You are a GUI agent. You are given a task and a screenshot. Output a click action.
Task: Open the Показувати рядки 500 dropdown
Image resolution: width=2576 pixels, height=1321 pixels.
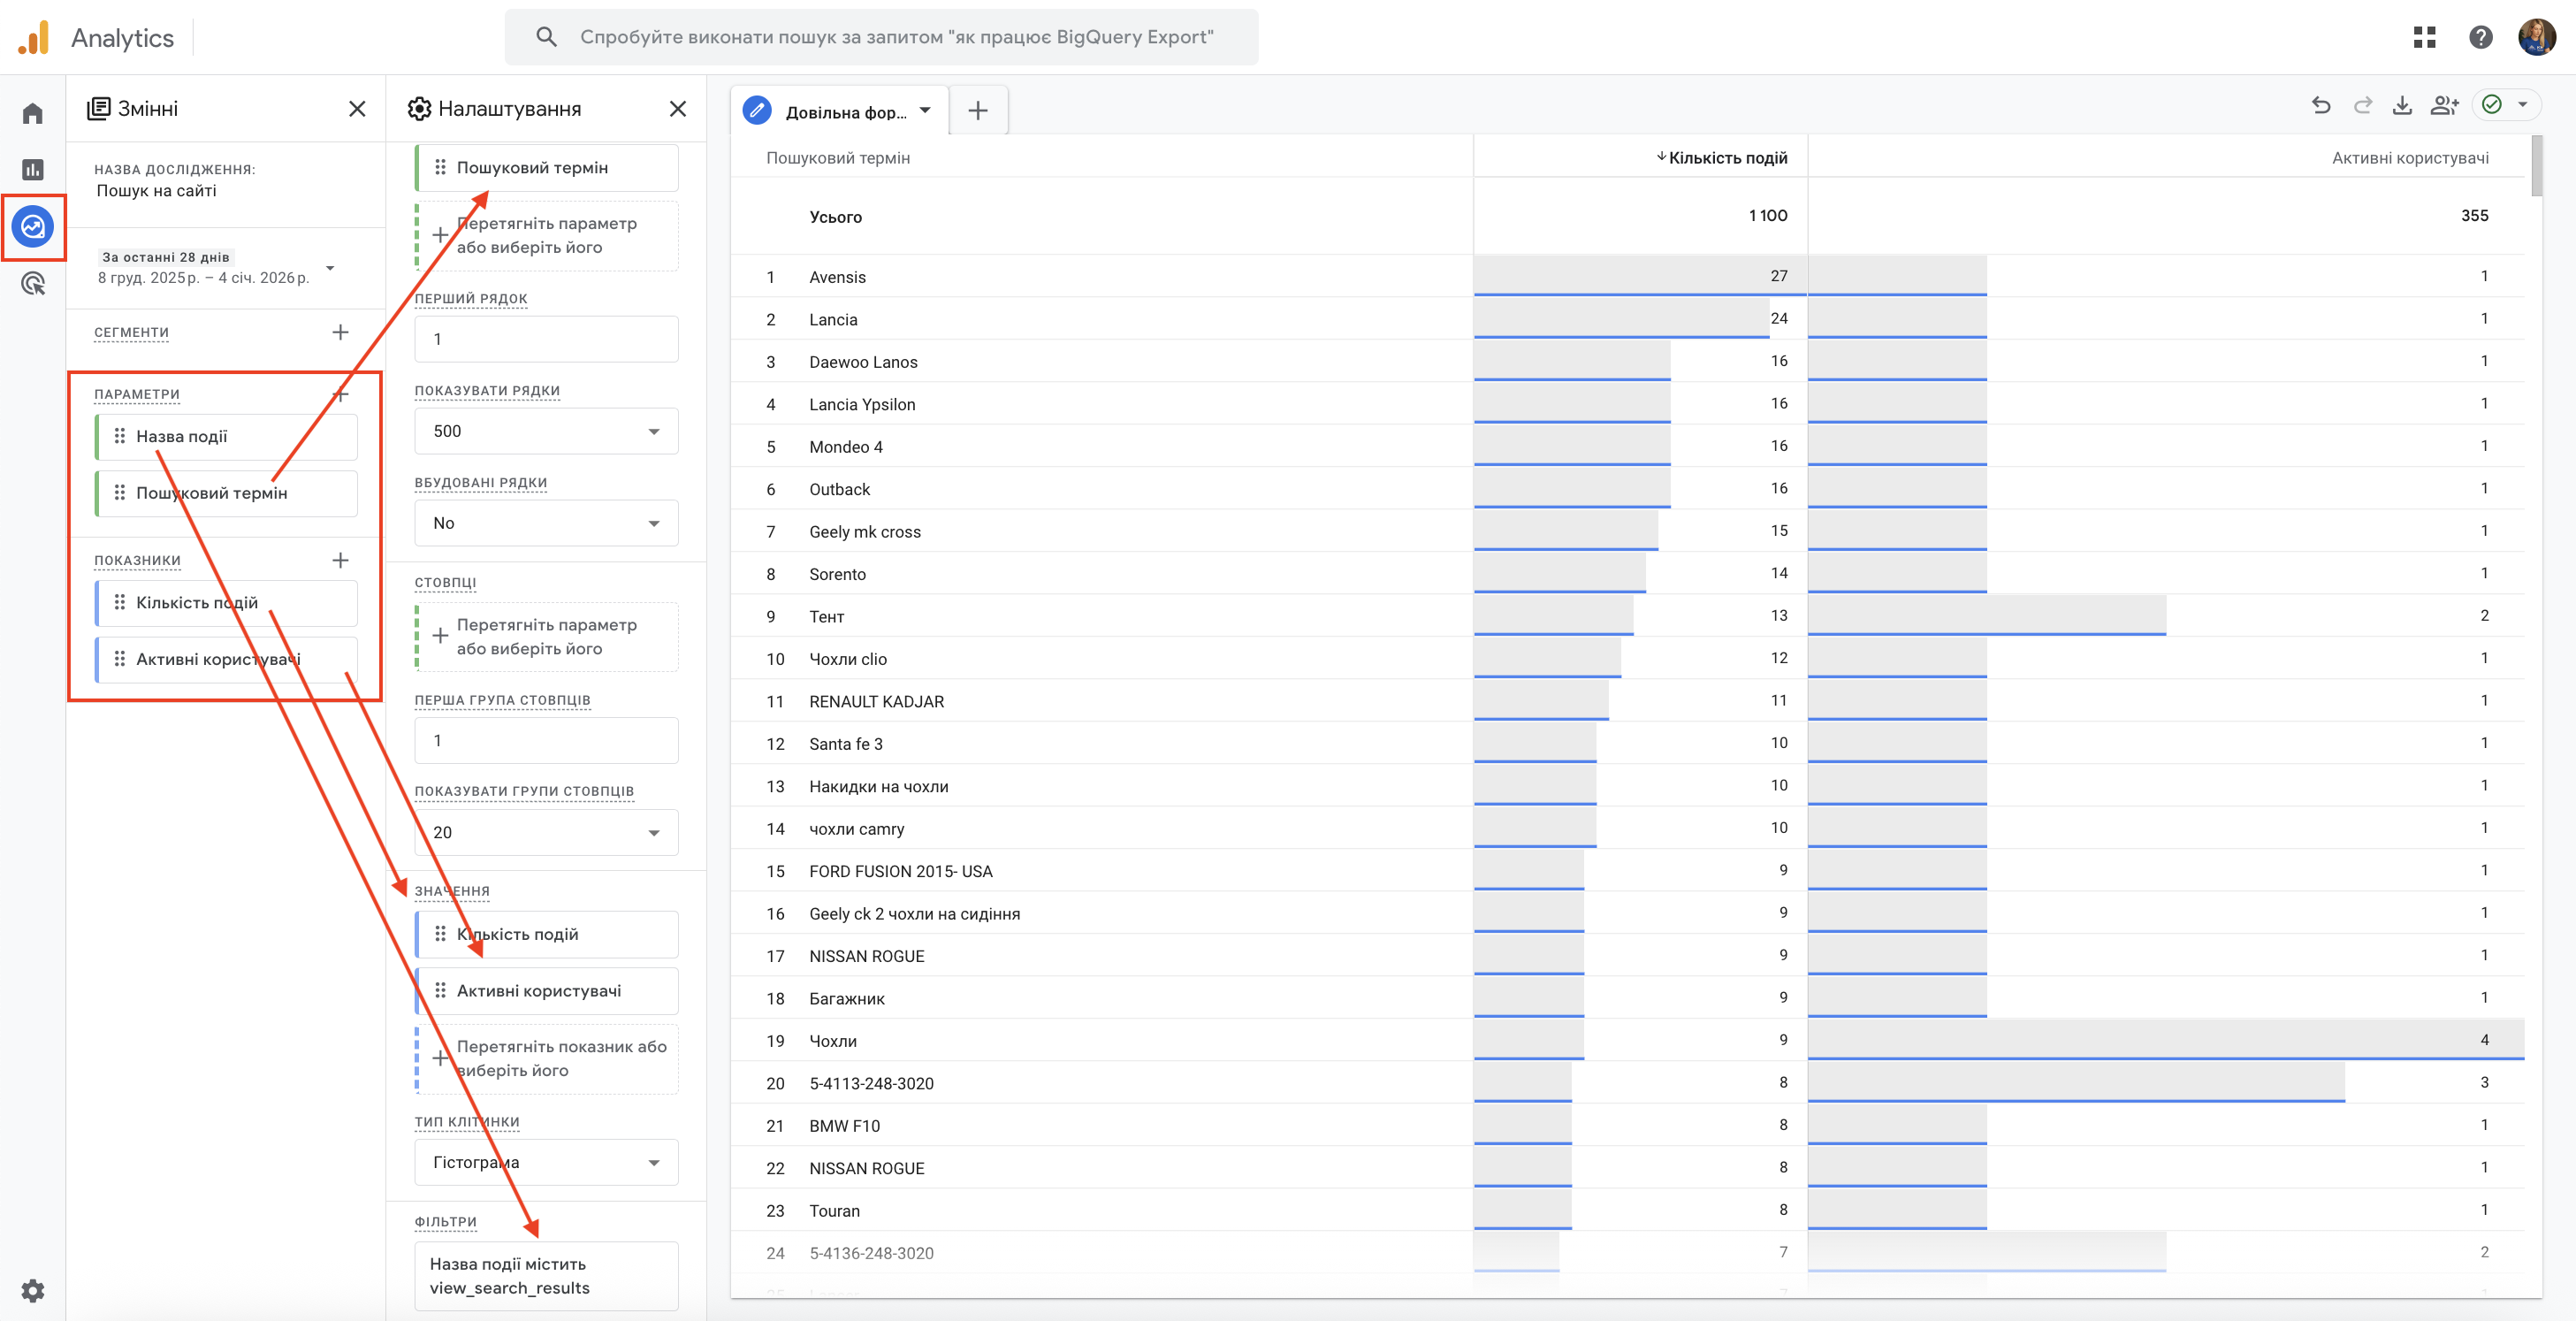pyautogui.click(x=546, y=431)
